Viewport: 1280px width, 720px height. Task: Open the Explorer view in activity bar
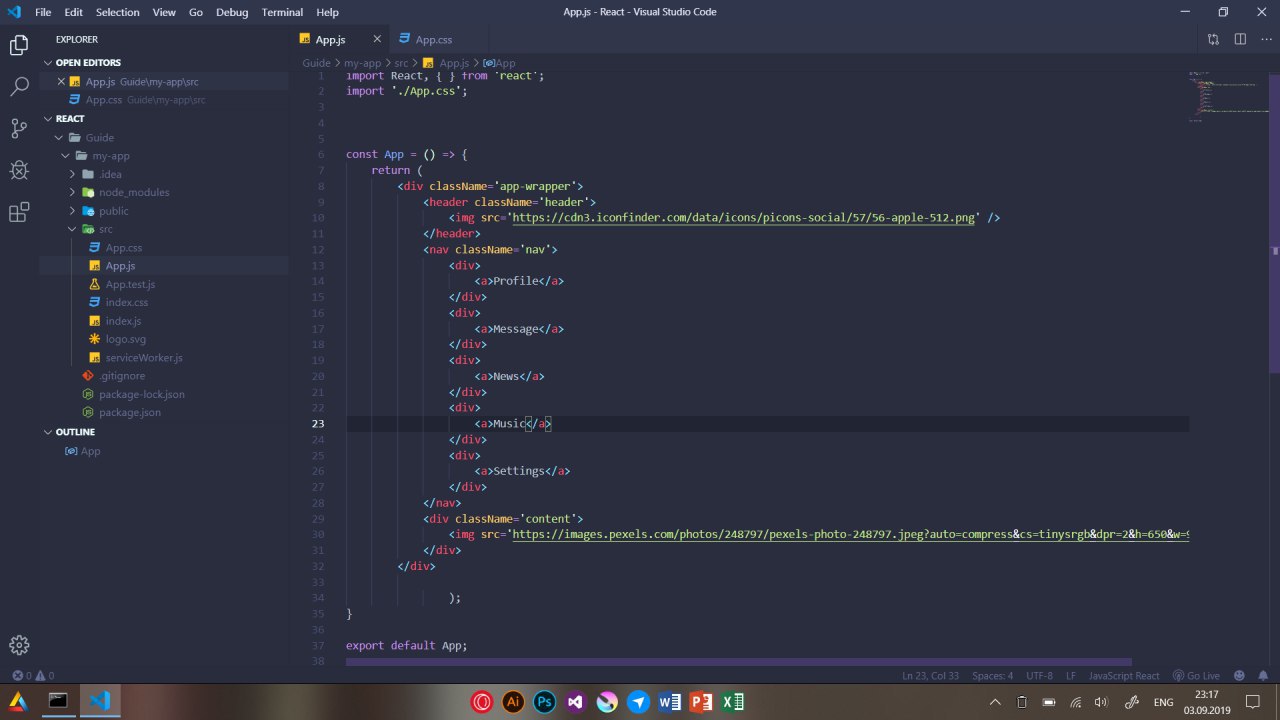pos(19,45)
